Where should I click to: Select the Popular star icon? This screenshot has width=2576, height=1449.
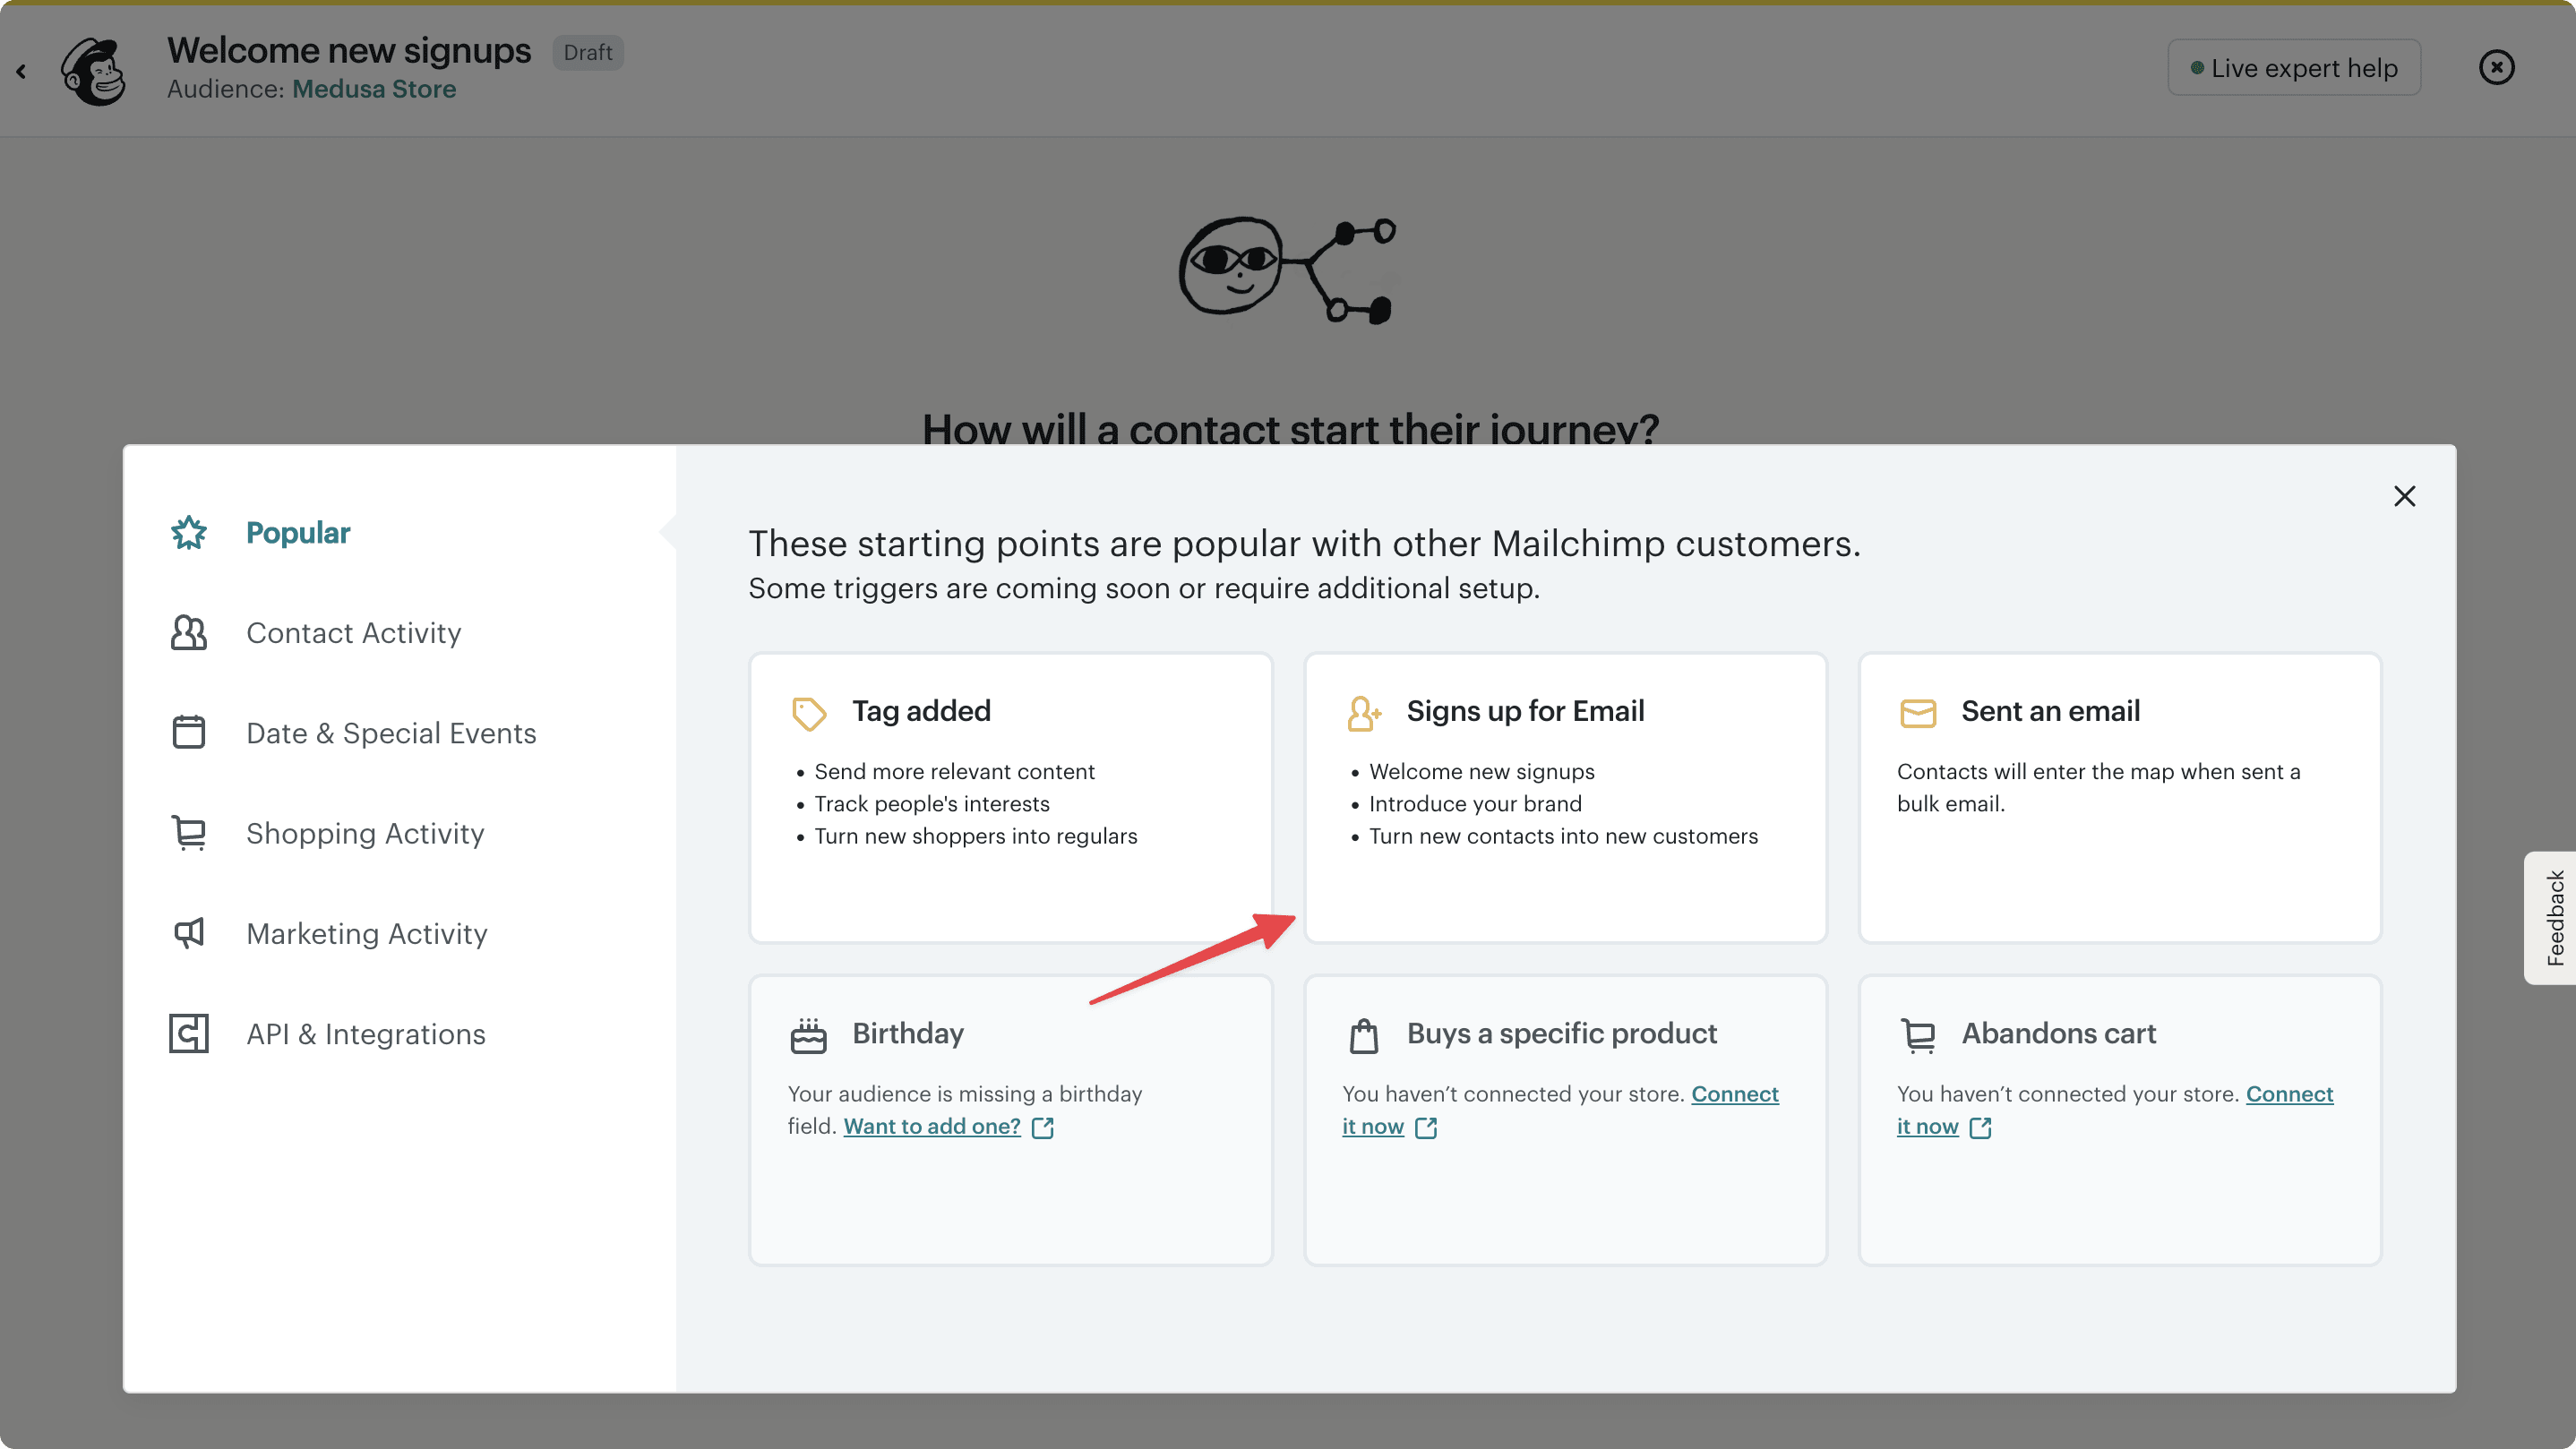(189, 533)
